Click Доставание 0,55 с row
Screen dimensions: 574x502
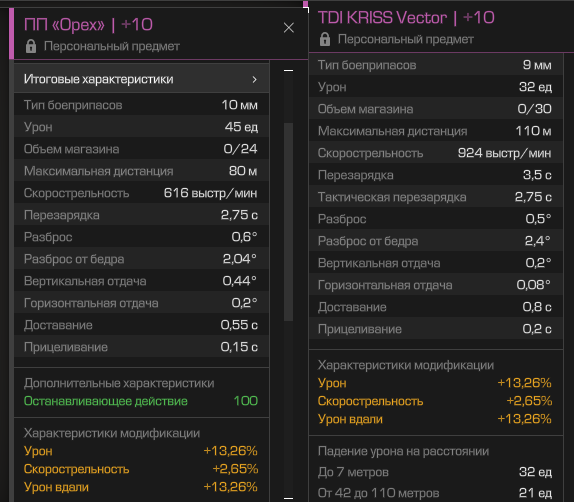click(141, 325)
